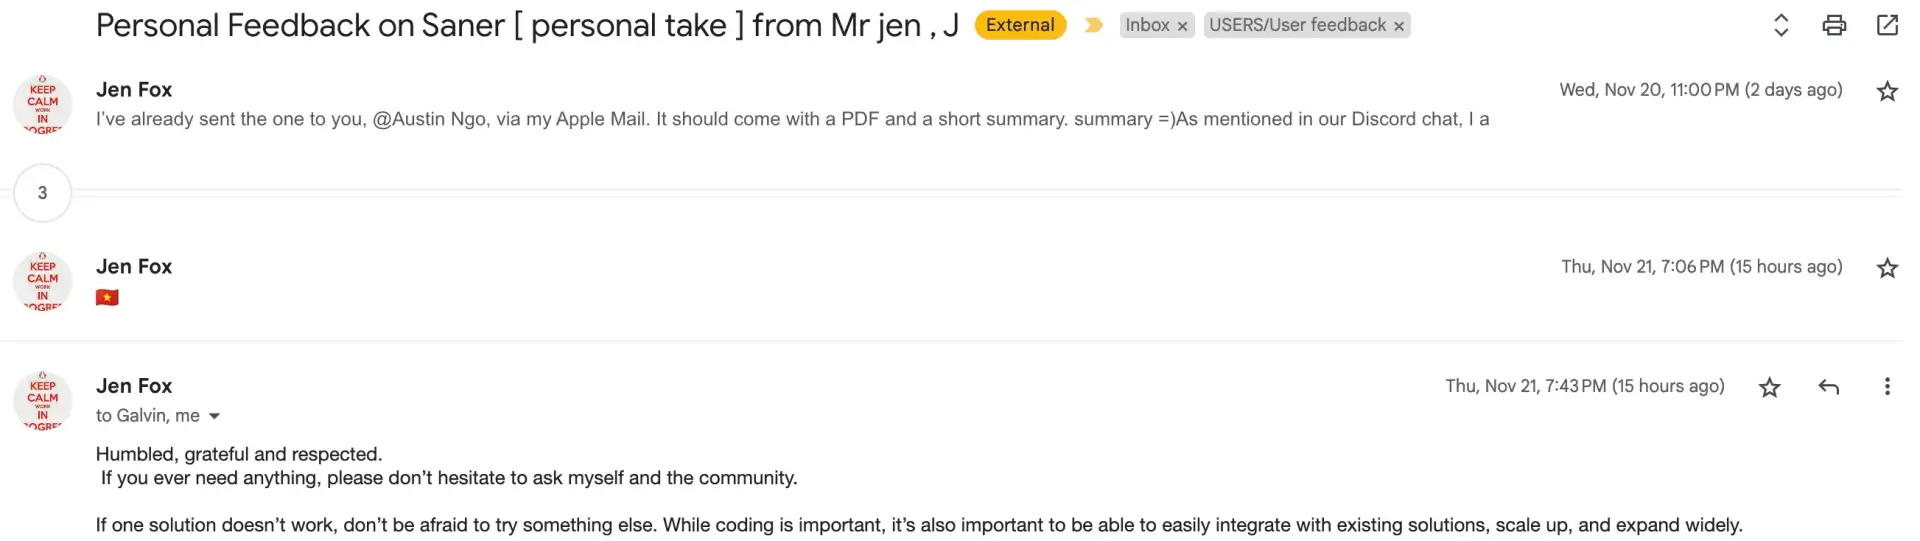Star the Thu 7:06 PM message
This screenshot has height=541, width=1920.
pos(1887,268)
